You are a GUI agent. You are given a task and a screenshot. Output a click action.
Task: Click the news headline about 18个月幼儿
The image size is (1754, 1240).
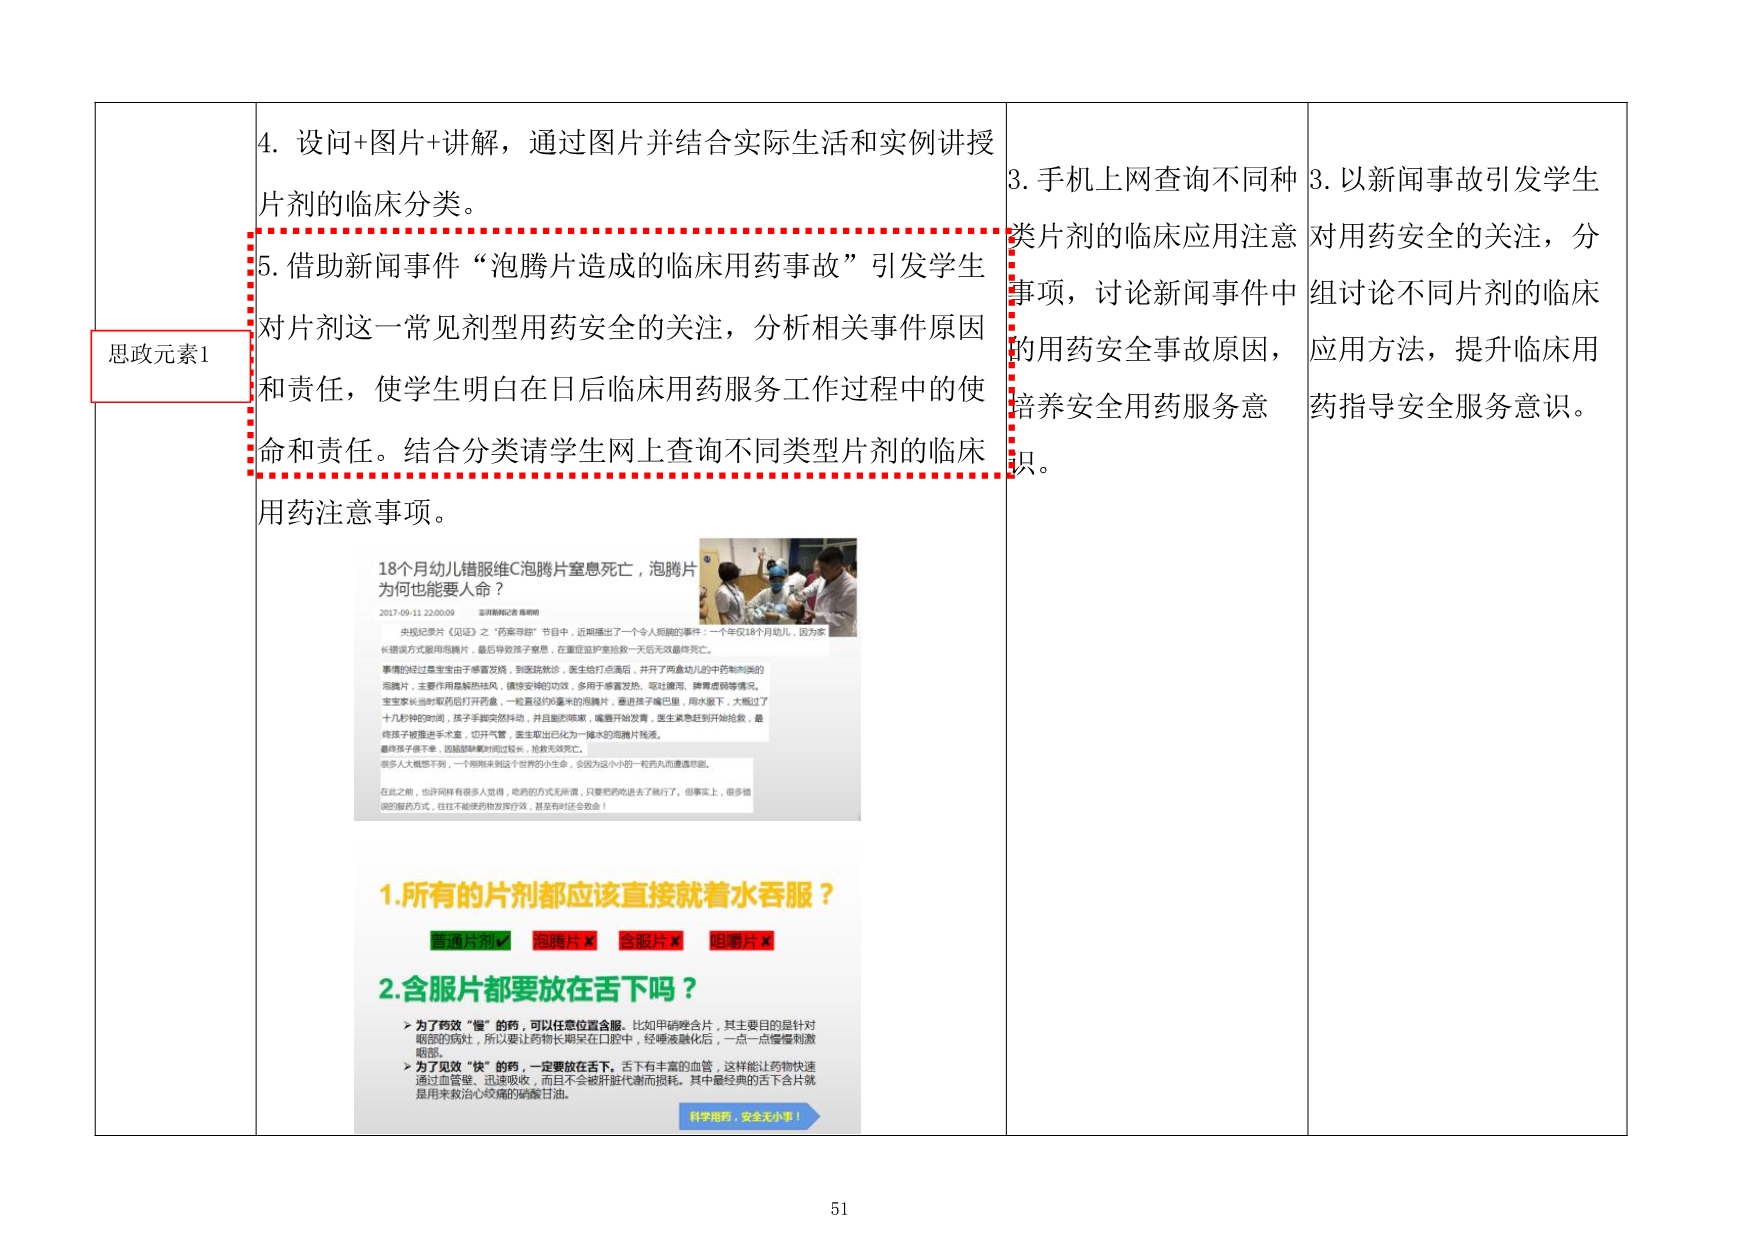pyautogui.click(x=536, y=579)
